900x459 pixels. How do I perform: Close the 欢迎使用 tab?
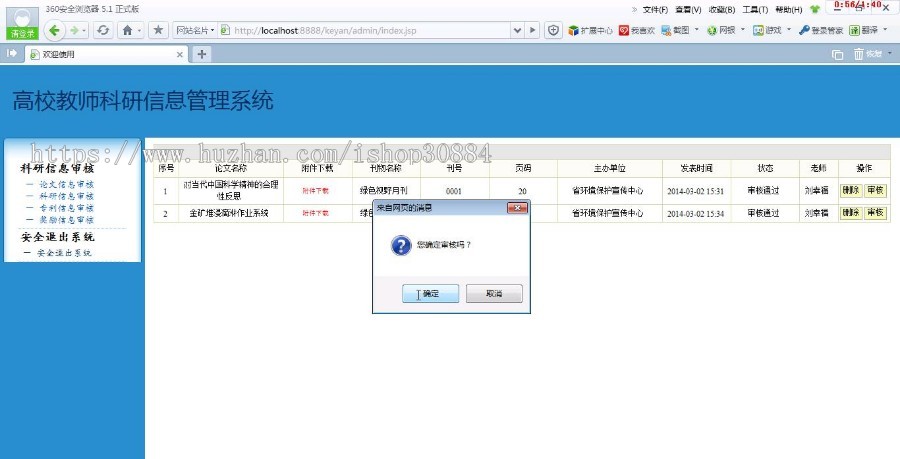click(x=180, y=55)
